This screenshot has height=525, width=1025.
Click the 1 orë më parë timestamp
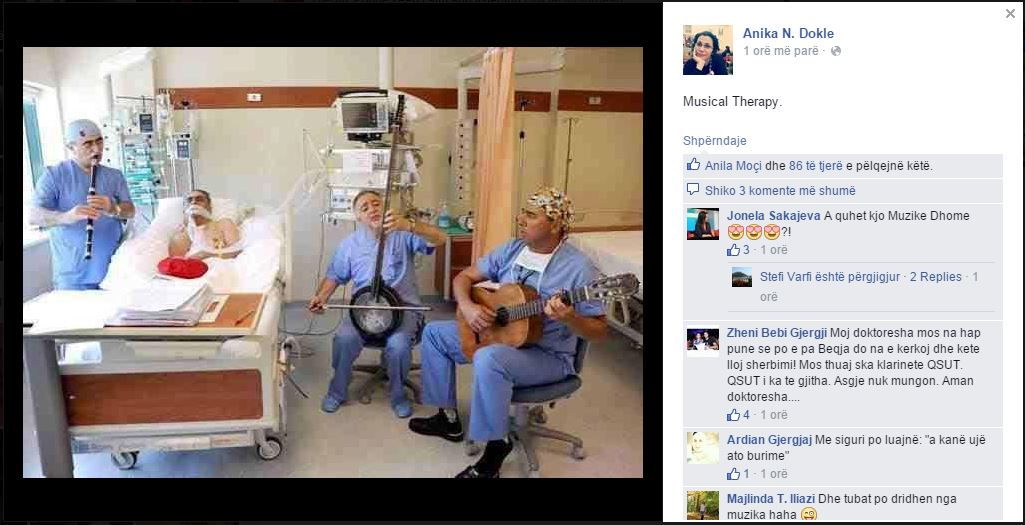pyautogui.click(x=781, y=51)
